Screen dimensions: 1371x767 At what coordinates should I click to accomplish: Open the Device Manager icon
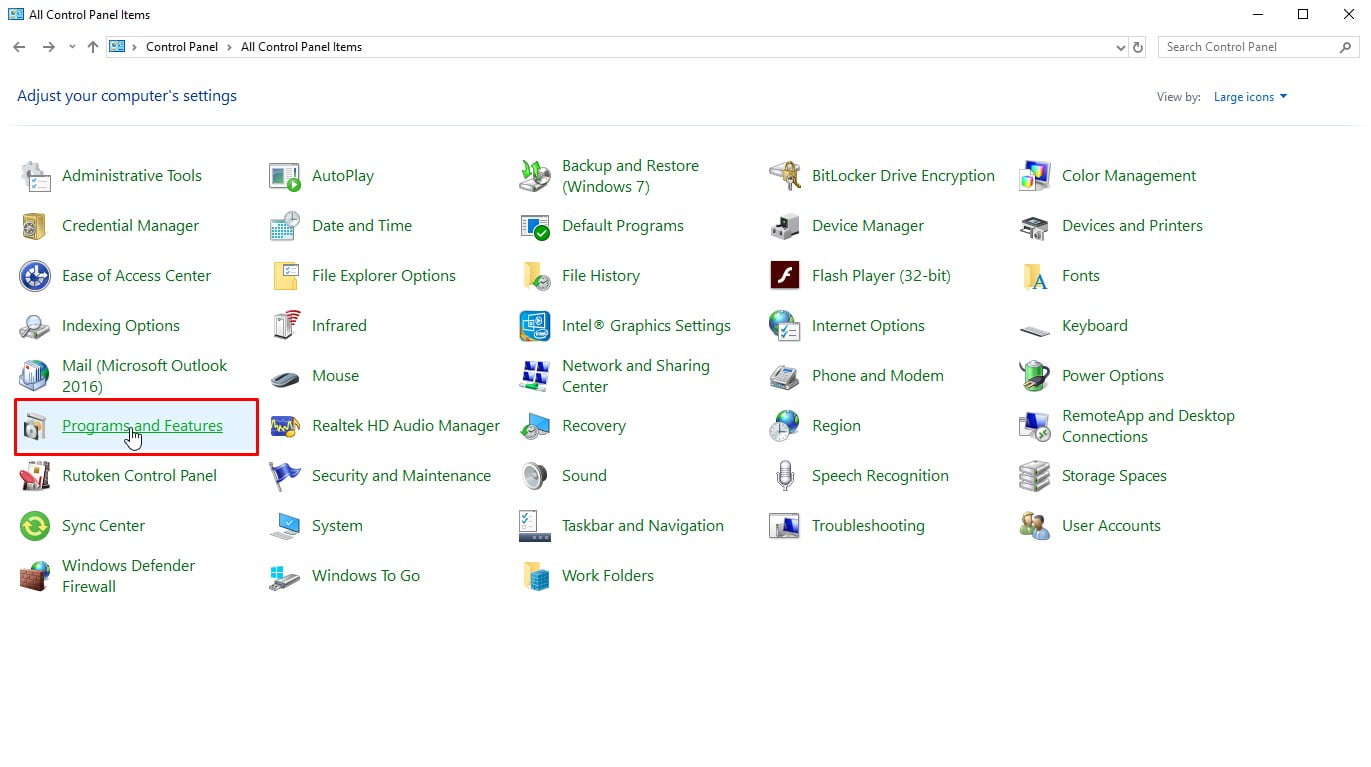tap(785, 226)
